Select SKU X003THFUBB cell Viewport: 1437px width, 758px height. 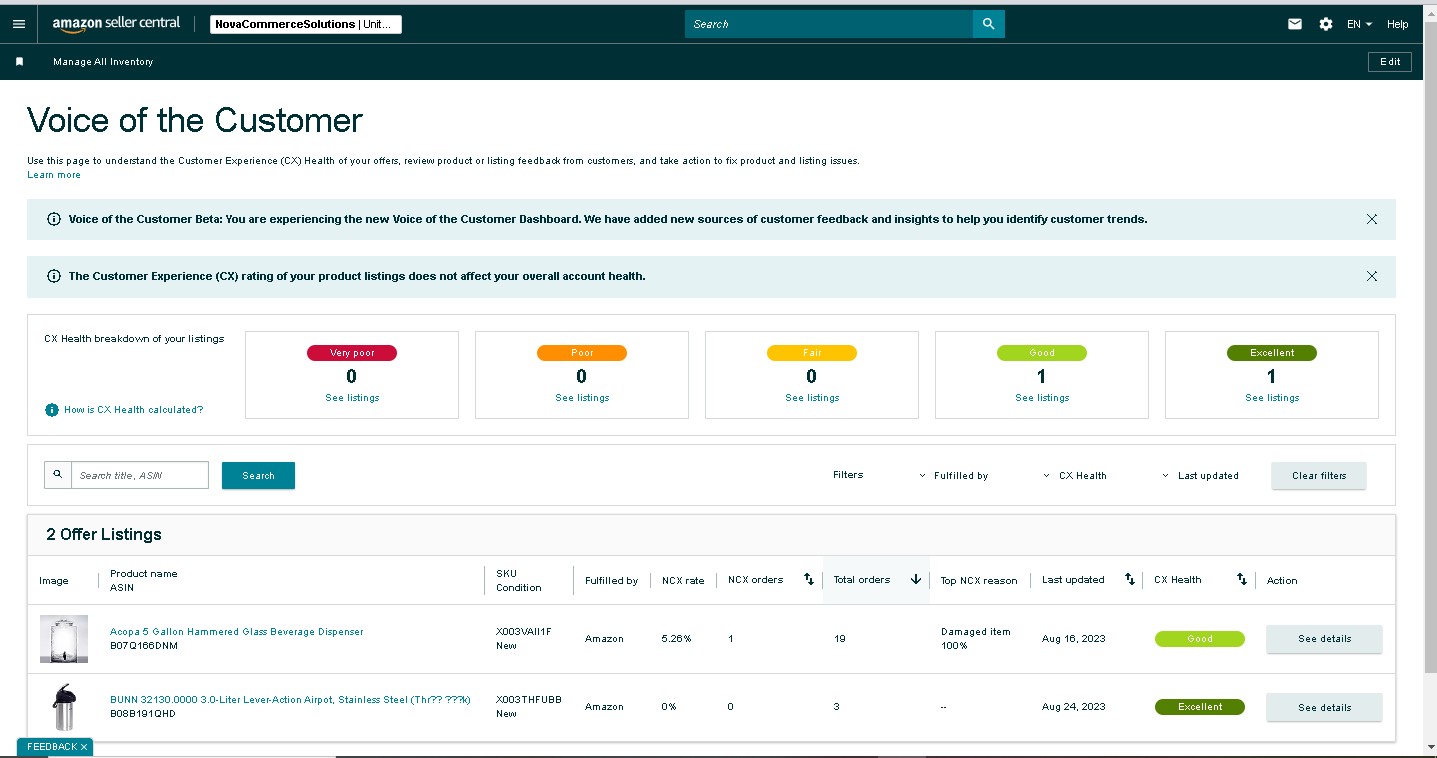[529, 700]
